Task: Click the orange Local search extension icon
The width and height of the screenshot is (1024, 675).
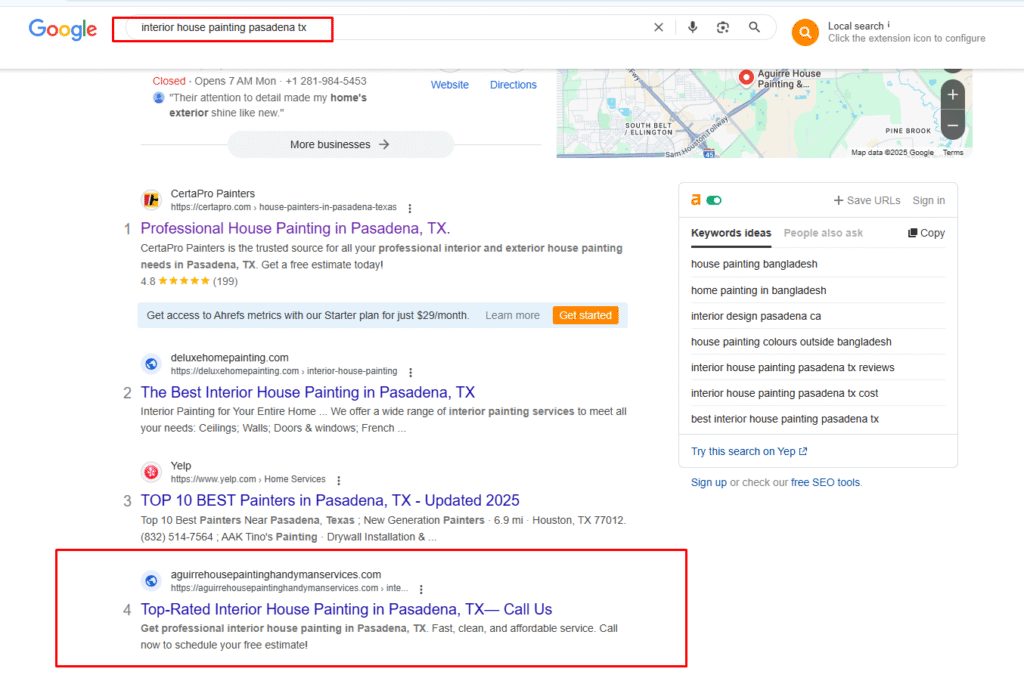Action: click(805, 32)
